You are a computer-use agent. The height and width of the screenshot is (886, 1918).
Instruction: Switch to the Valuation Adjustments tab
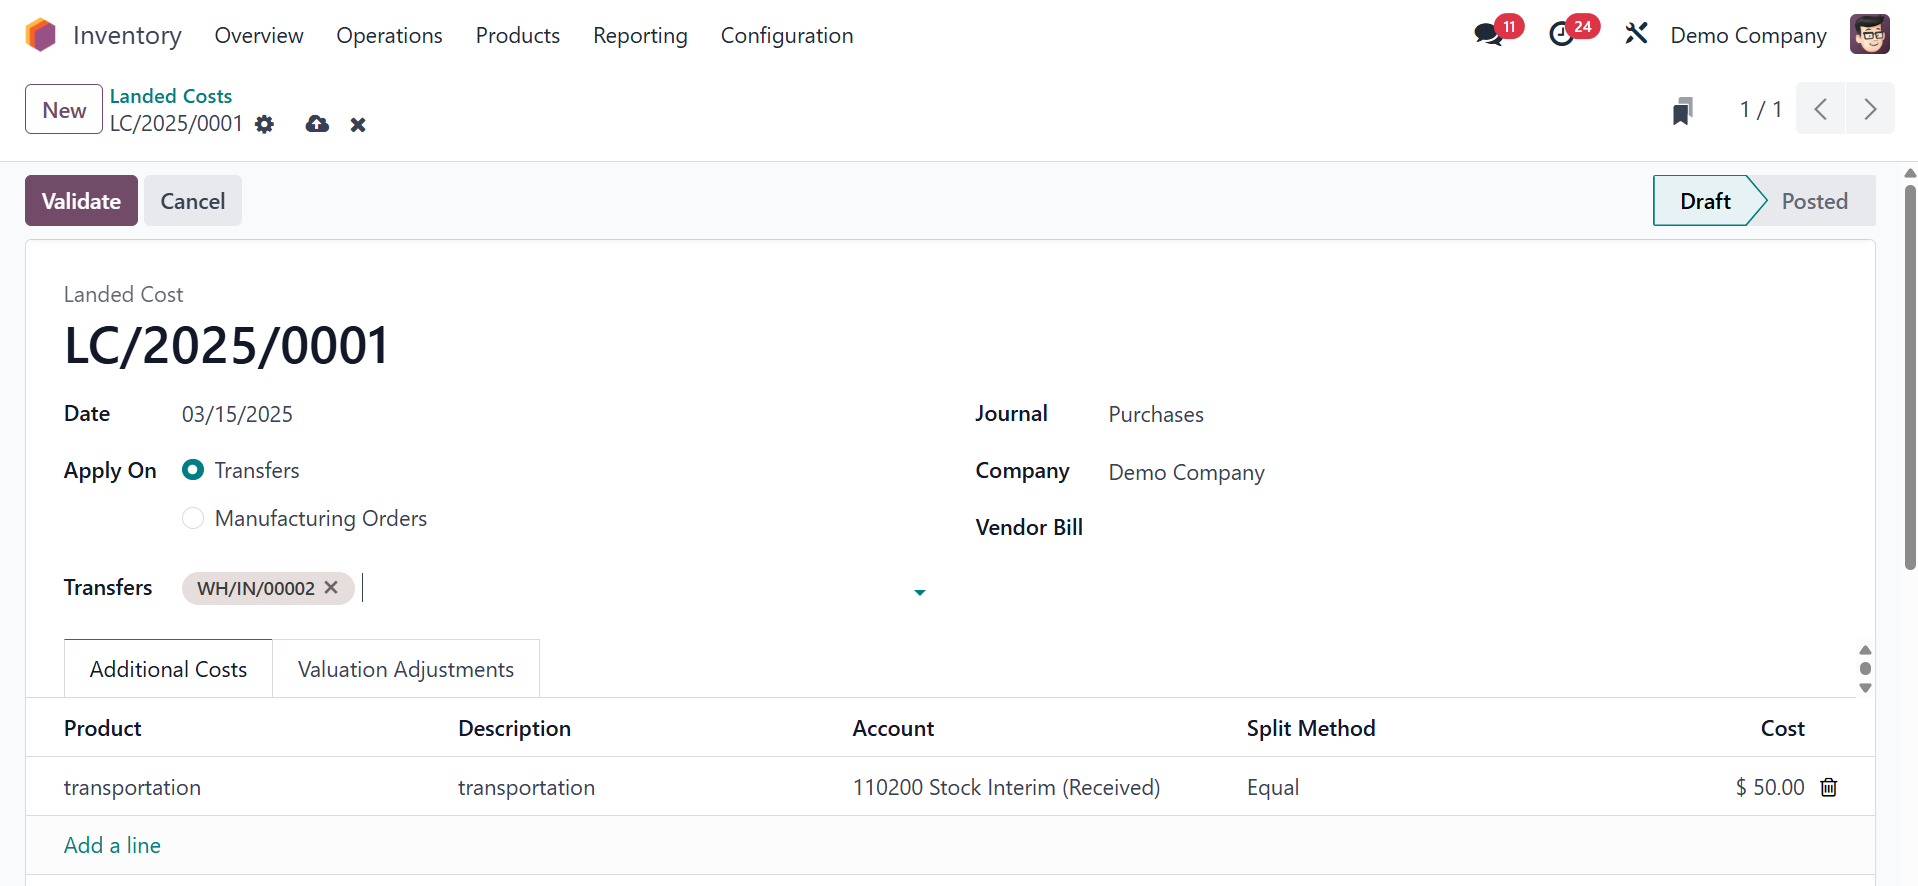pyautogui.click(x=405, y=669)
